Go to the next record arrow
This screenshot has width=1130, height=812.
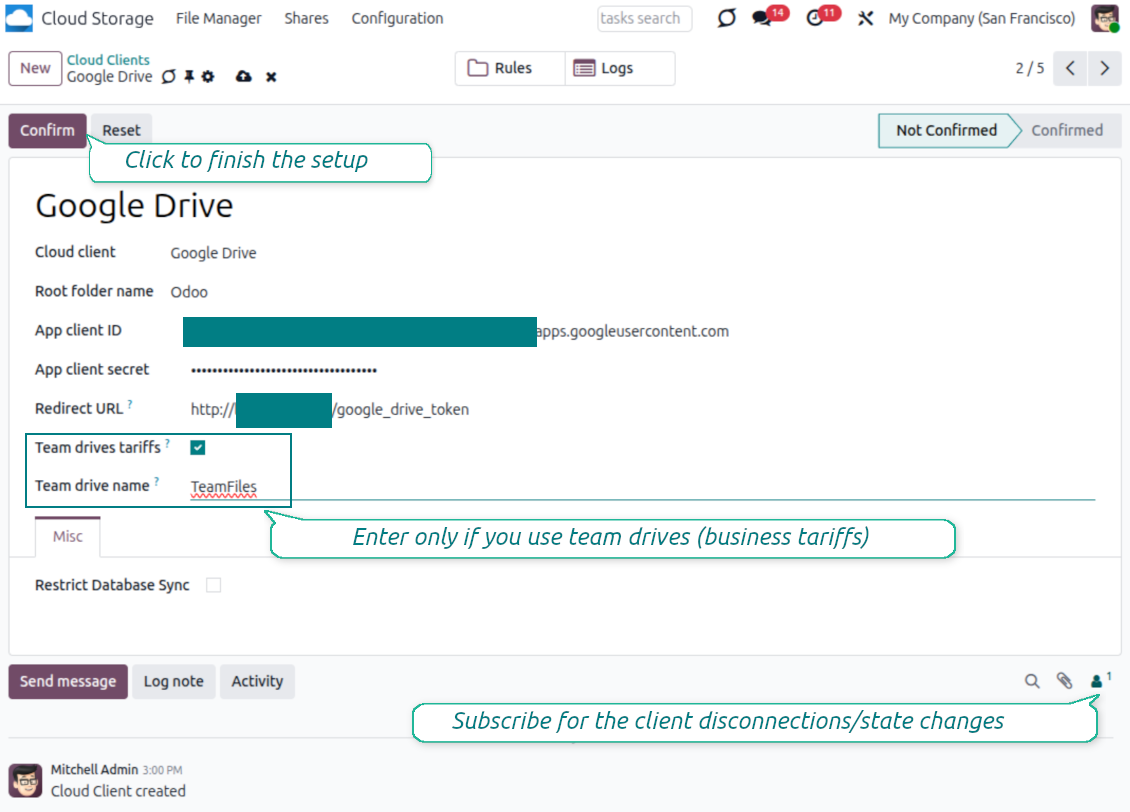[1104, 68]
